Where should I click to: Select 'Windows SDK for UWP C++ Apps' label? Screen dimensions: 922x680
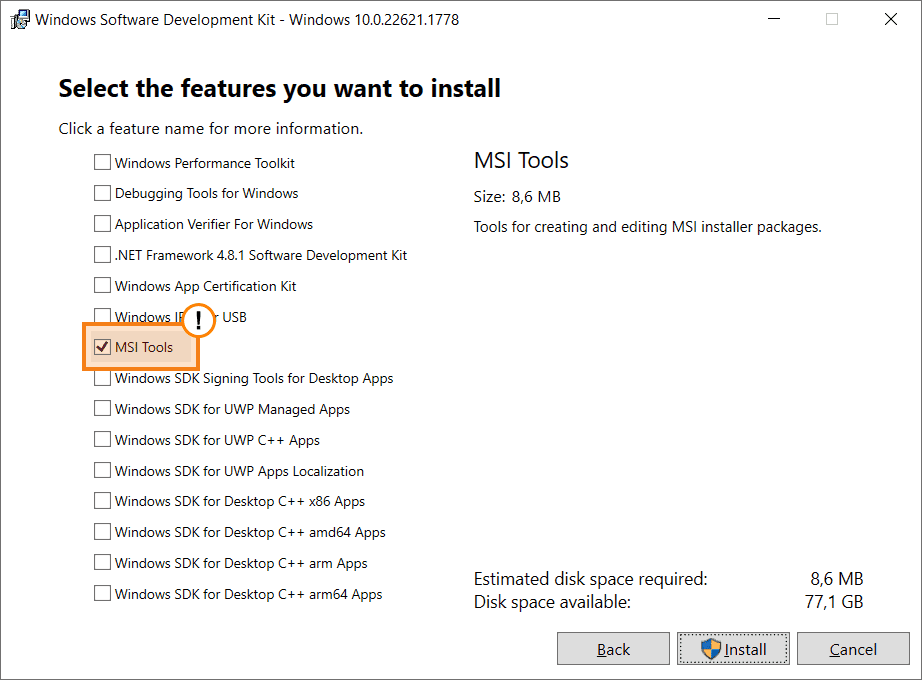218,441
